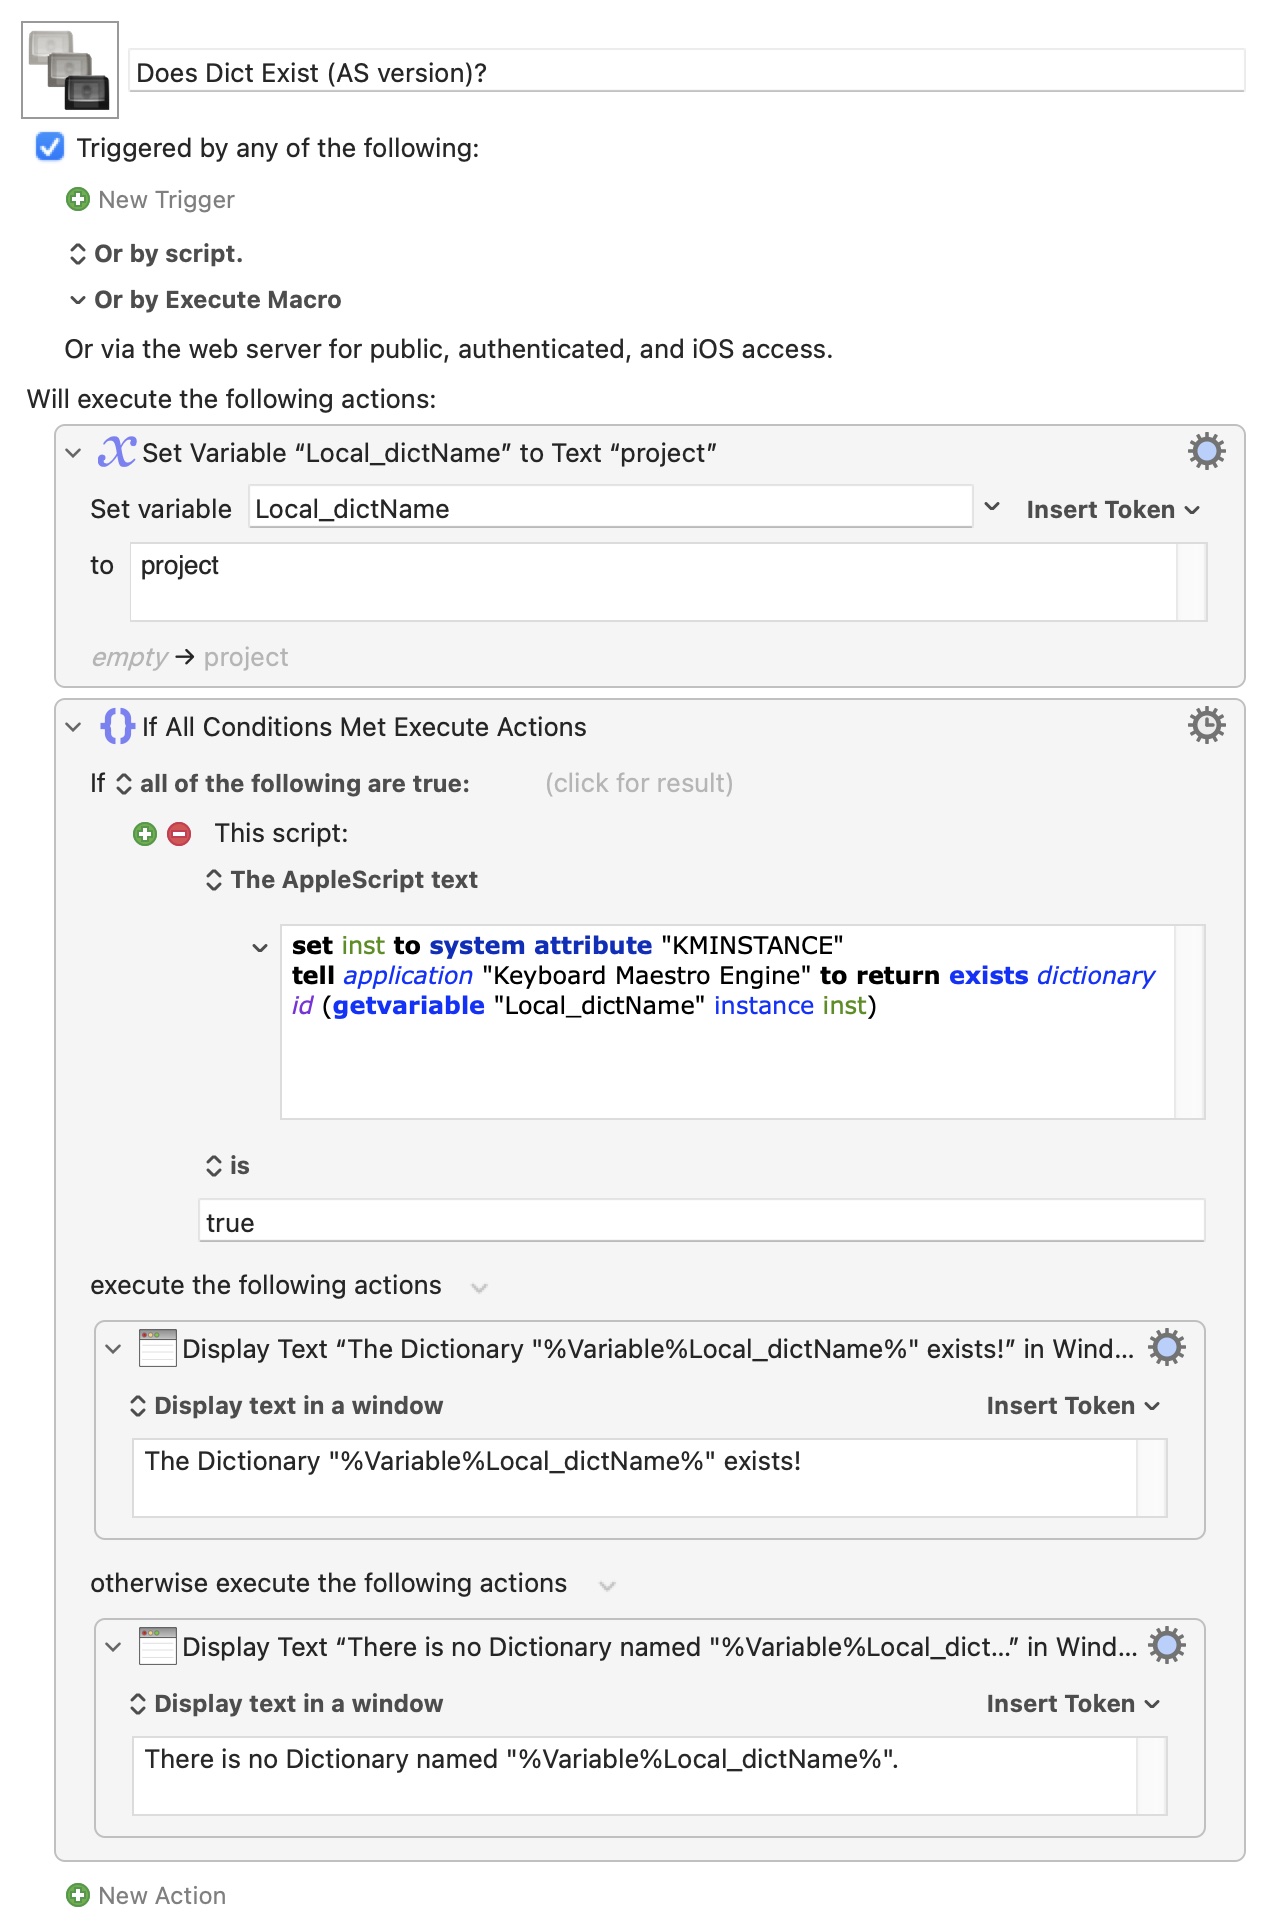Open 'all of the following are true' popup
Viewport: 1266px width, 1928px height.
click(x=293, y=784)
